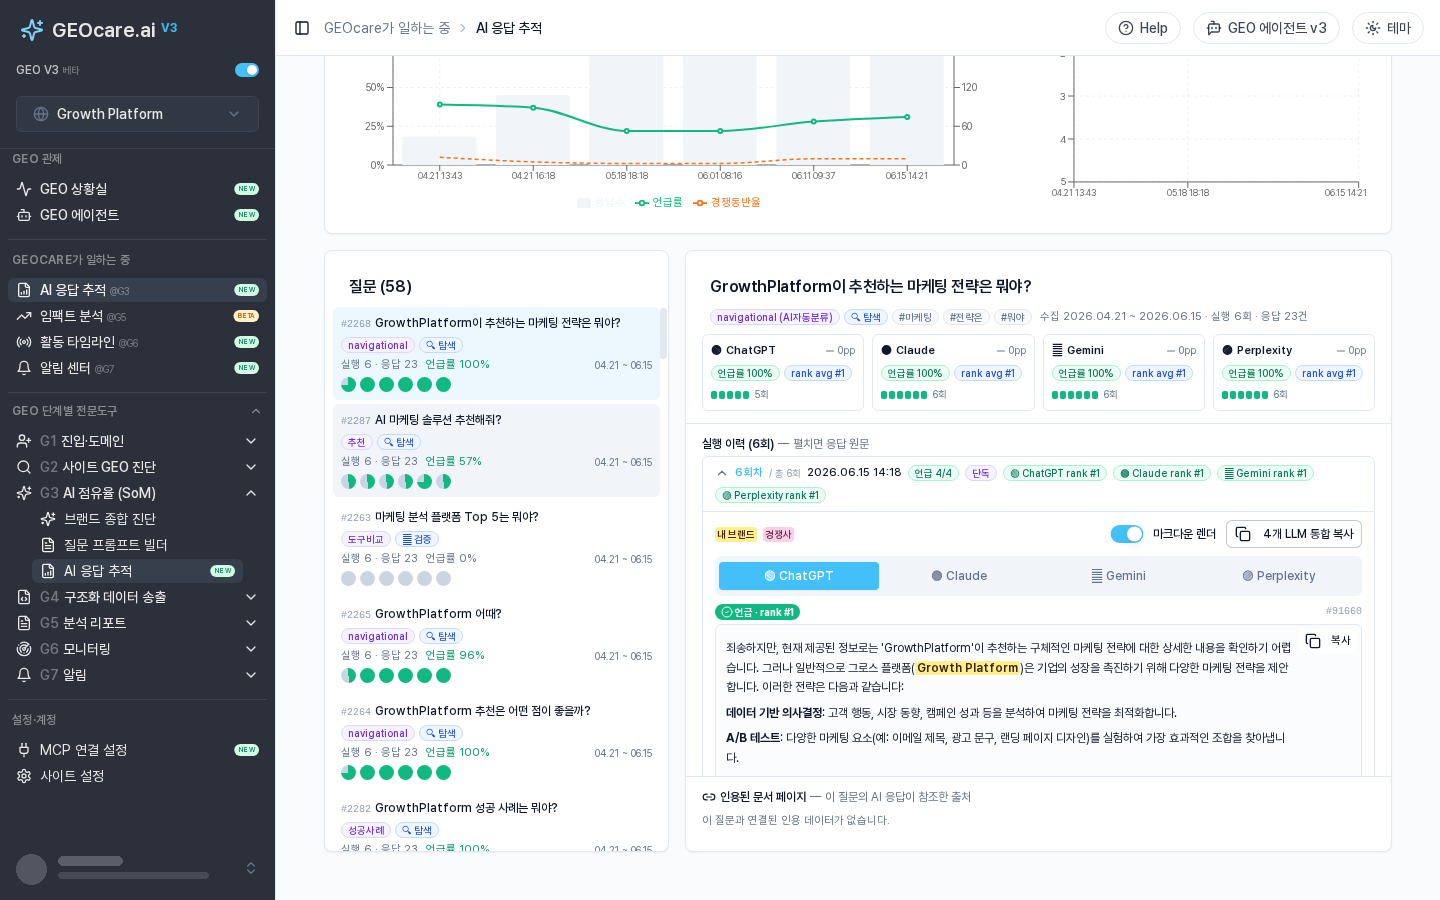1440x900 pixels.
Task: Click the AI 응답 추적 @G3 icon
Action: (24, 290)
